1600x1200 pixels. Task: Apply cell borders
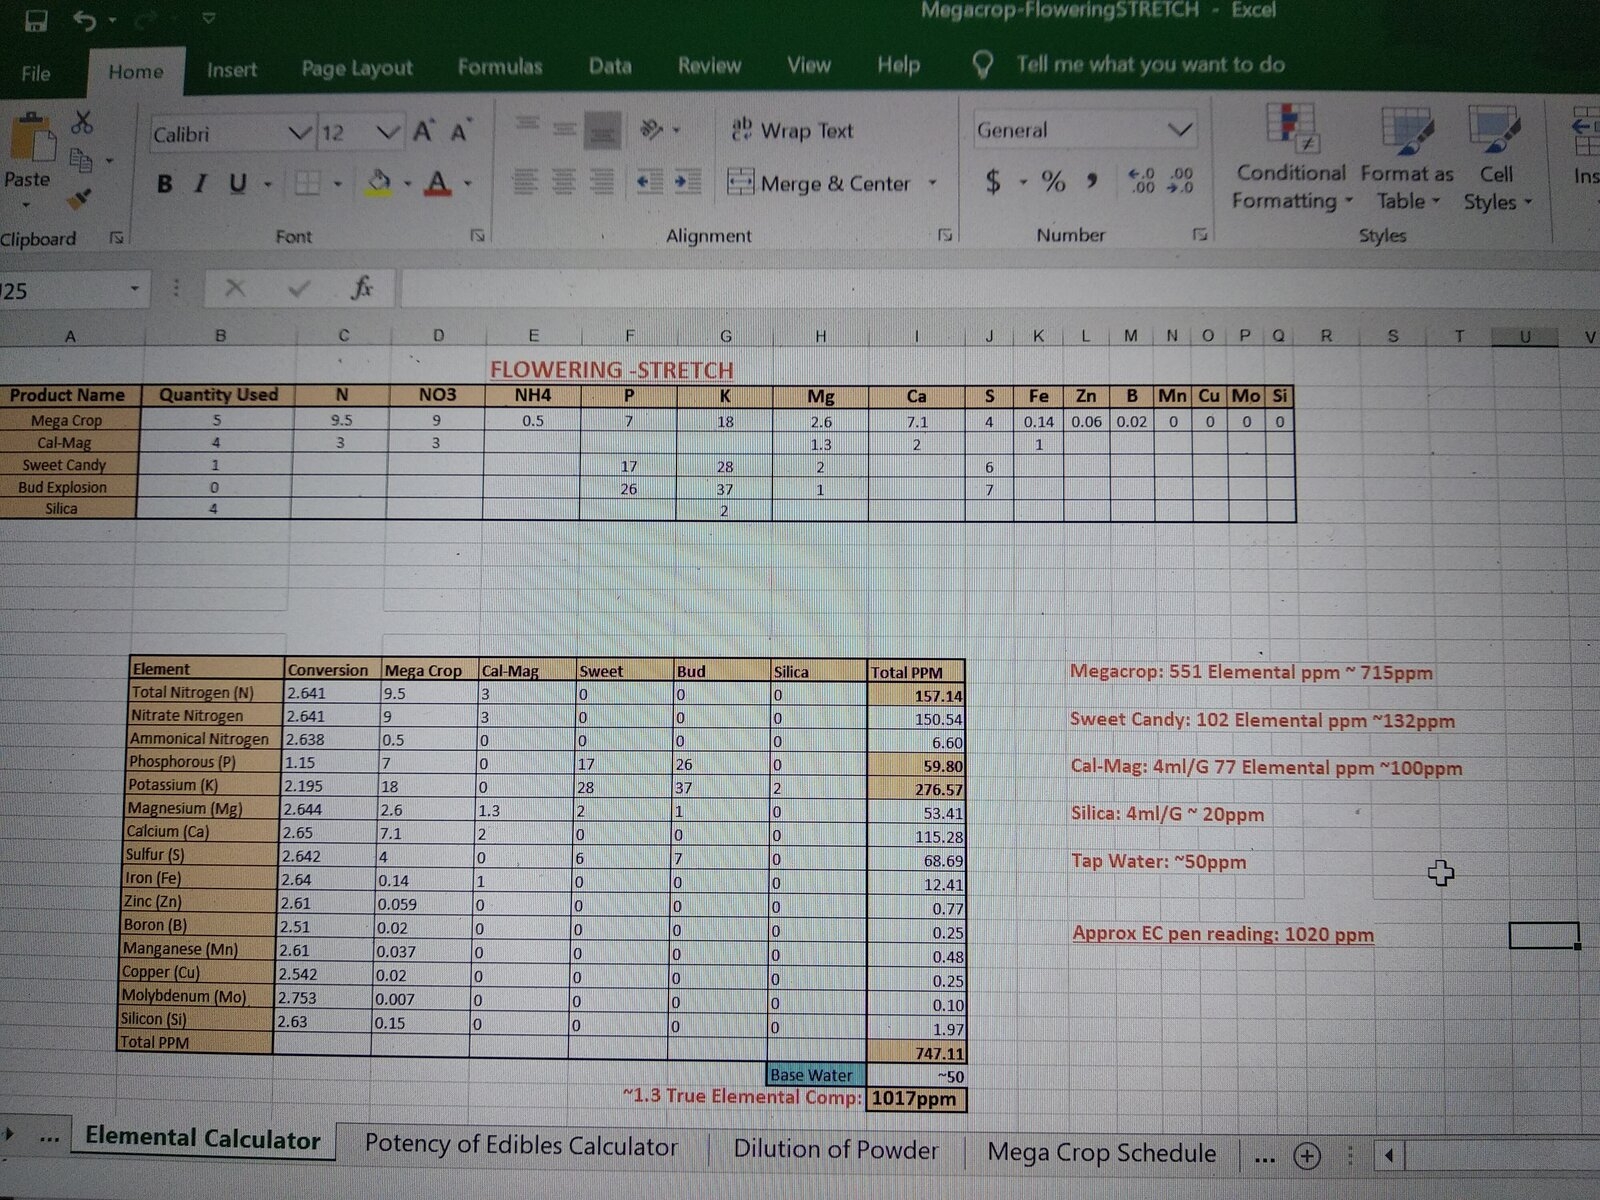point(308,183)
